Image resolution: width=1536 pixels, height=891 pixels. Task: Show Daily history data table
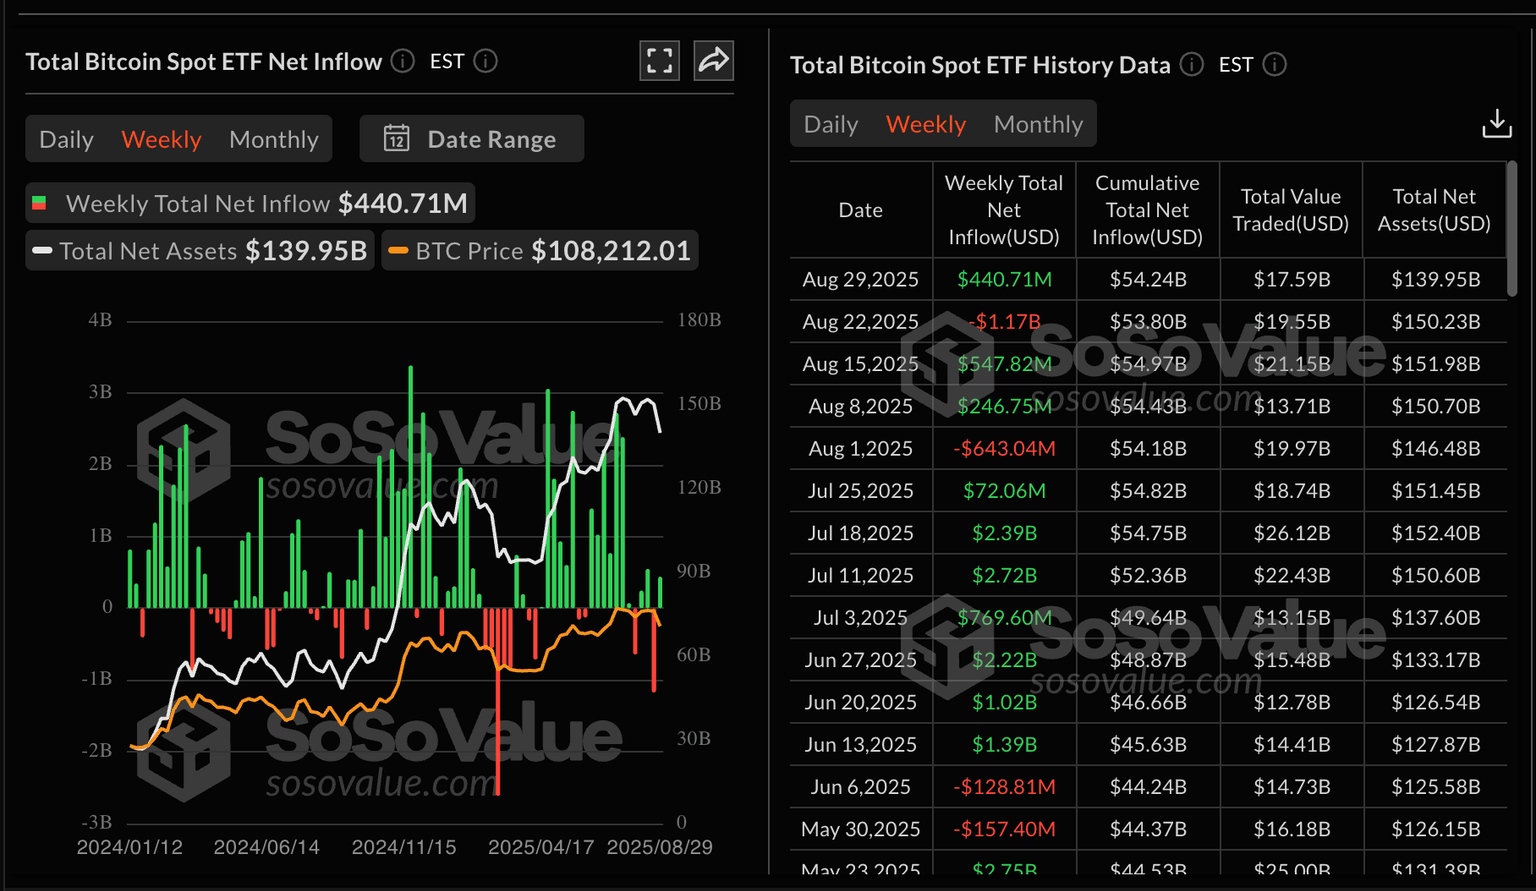pos(830,124)
